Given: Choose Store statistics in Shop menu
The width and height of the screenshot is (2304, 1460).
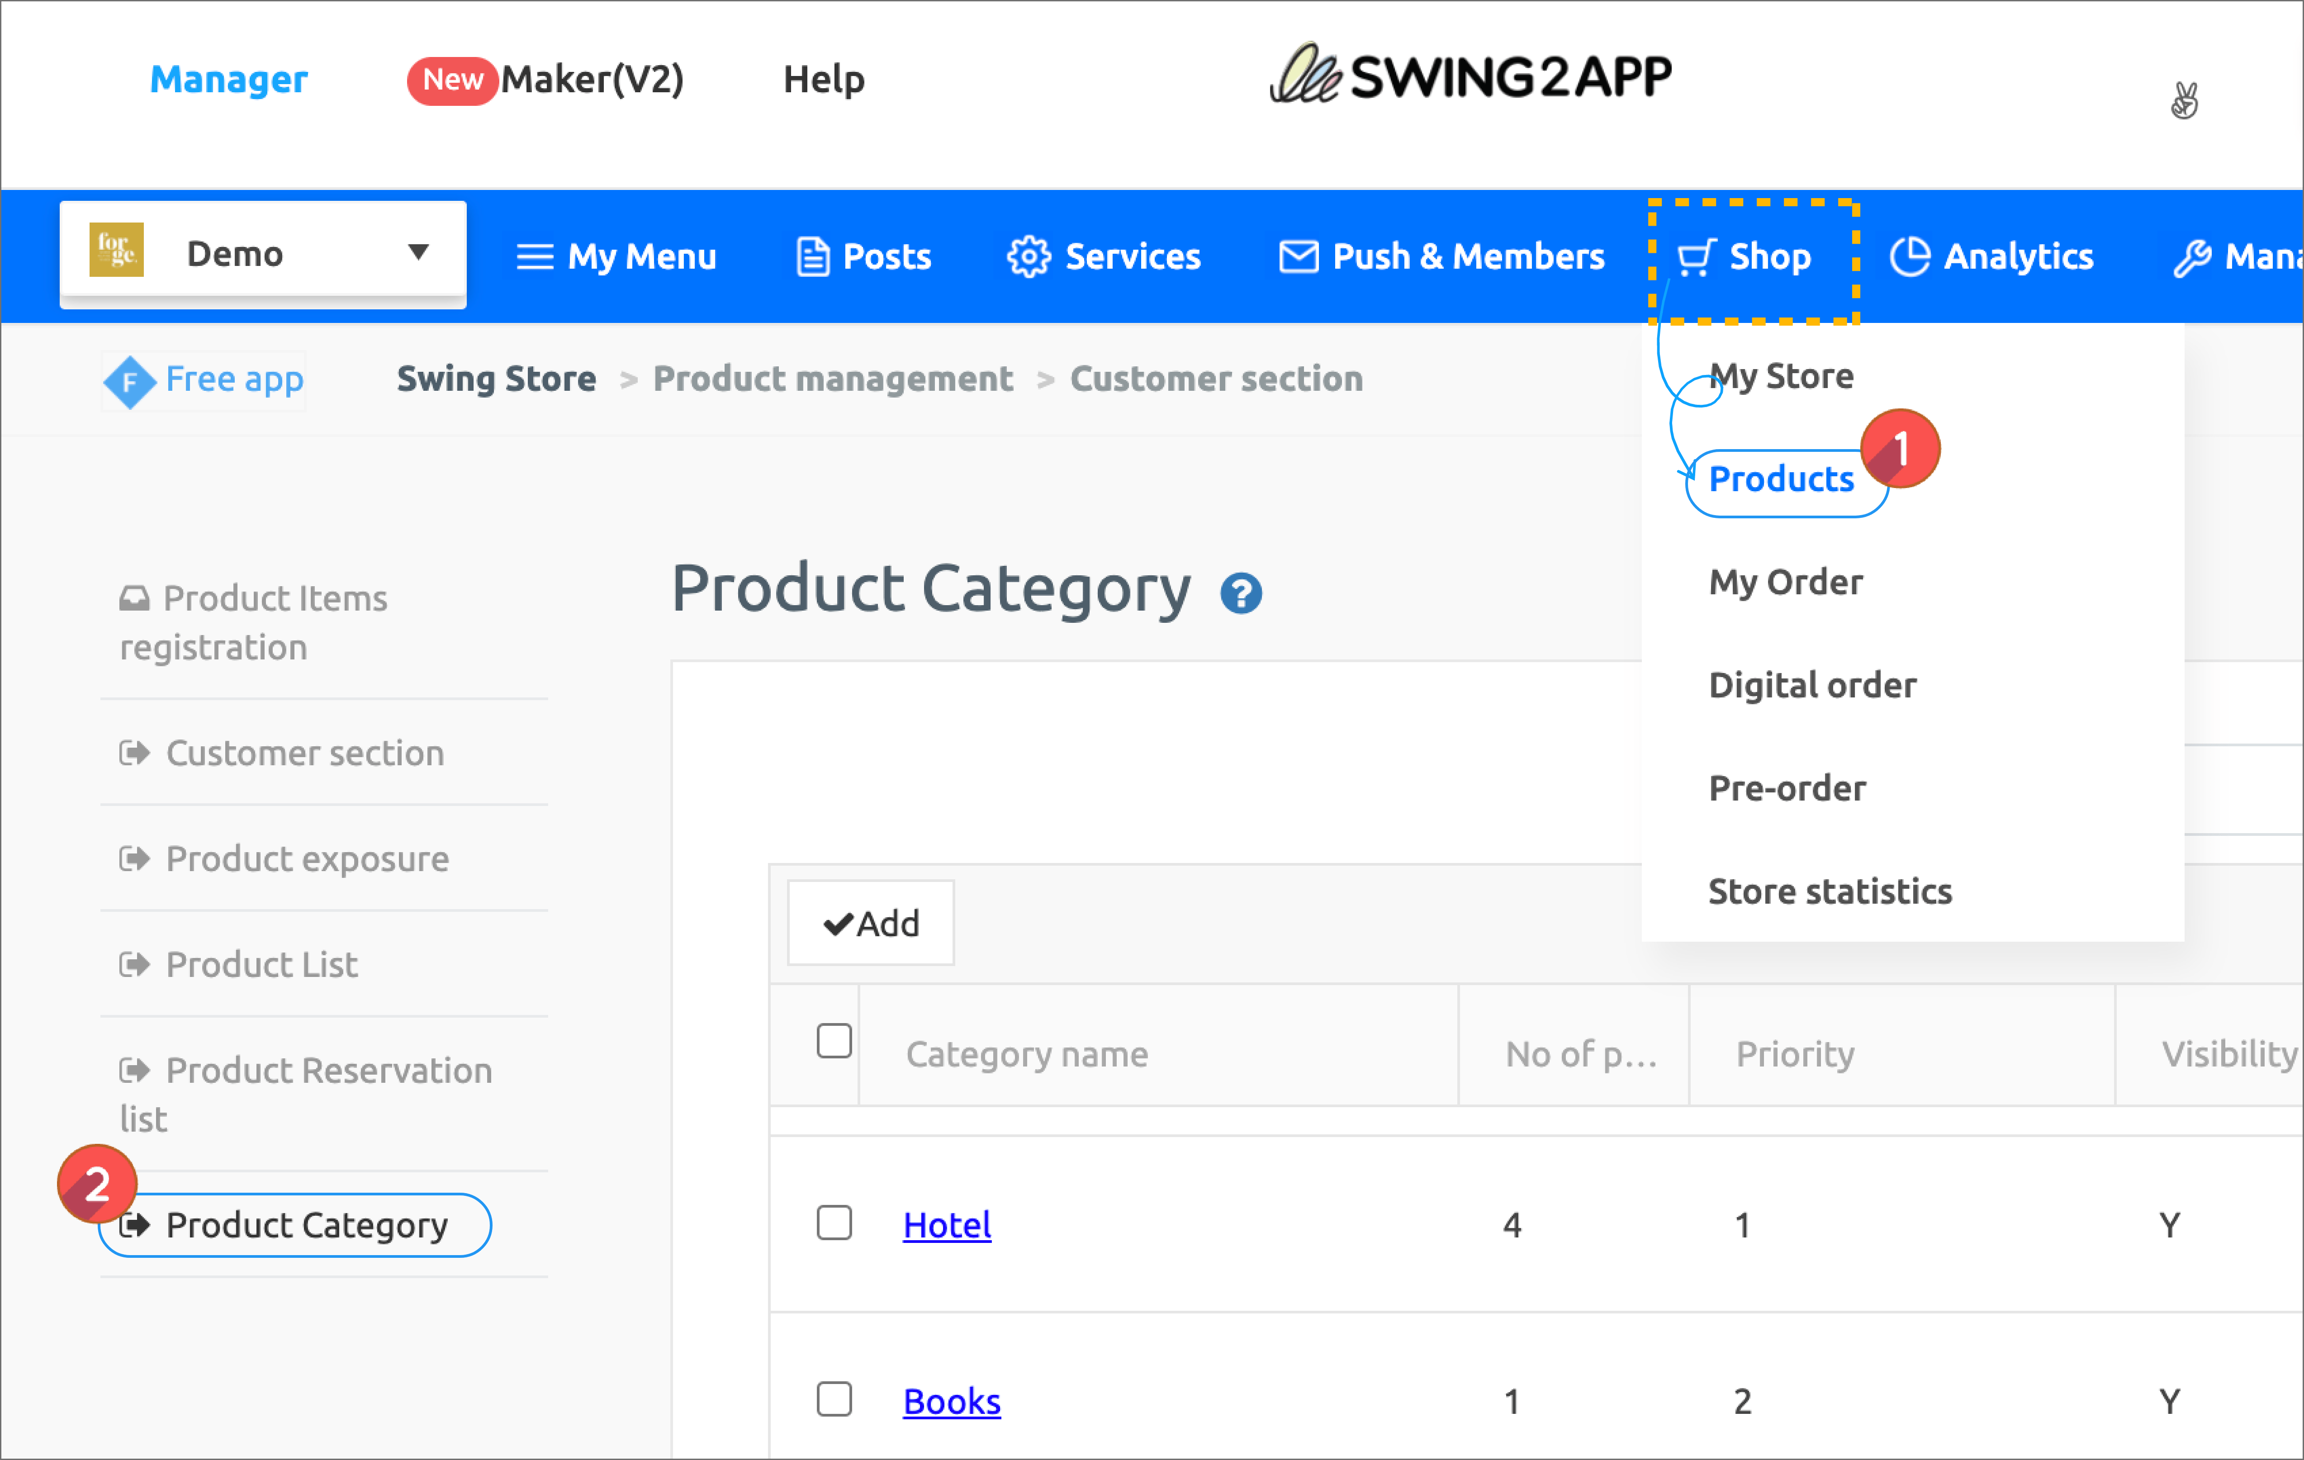Looking at the screenshot, I should pos(1829,891).
